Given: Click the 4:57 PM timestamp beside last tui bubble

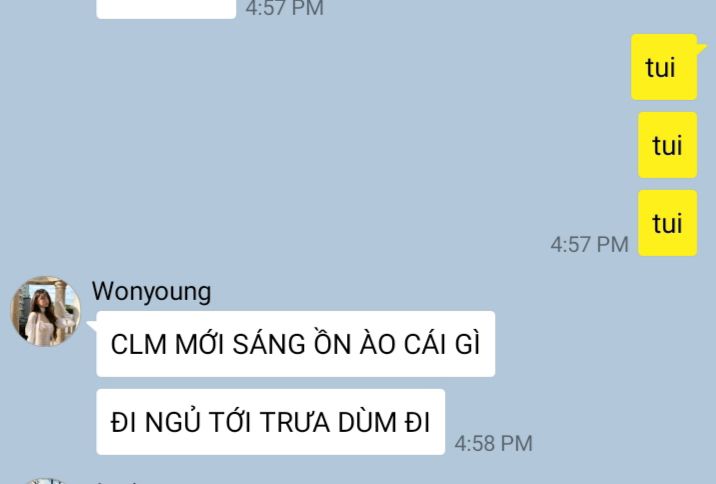Looking at the screenshot, I should [x=590, y=245].
